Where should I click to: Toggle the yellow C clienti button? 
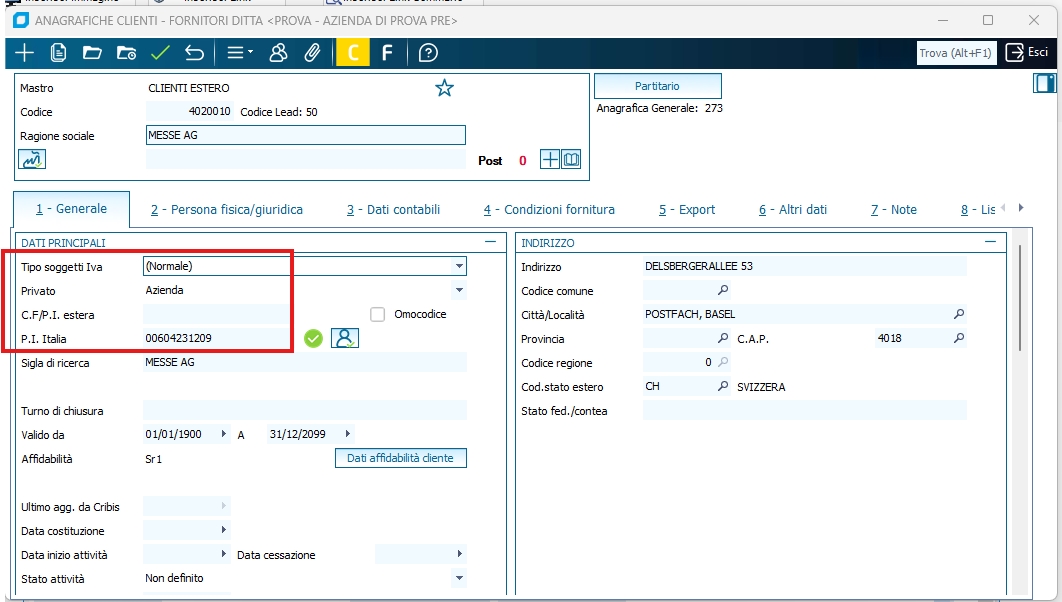coord(352,53)
